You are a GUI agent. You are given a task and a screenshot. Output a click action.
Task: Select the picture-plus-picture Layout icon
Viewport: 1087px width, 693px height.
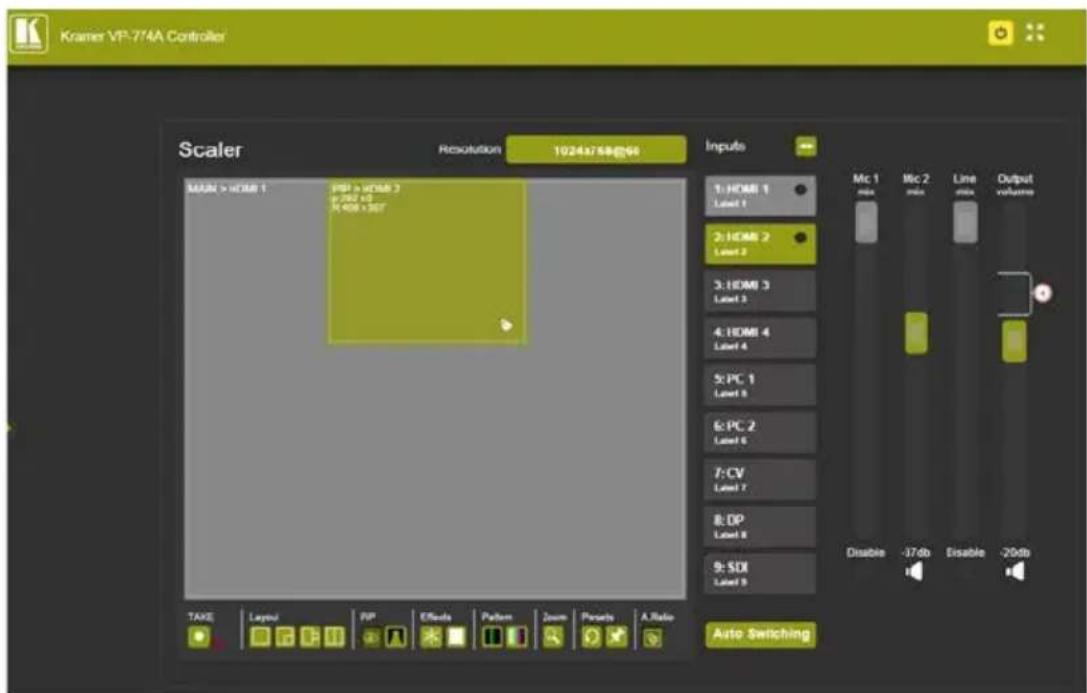[x=310, y=636]
